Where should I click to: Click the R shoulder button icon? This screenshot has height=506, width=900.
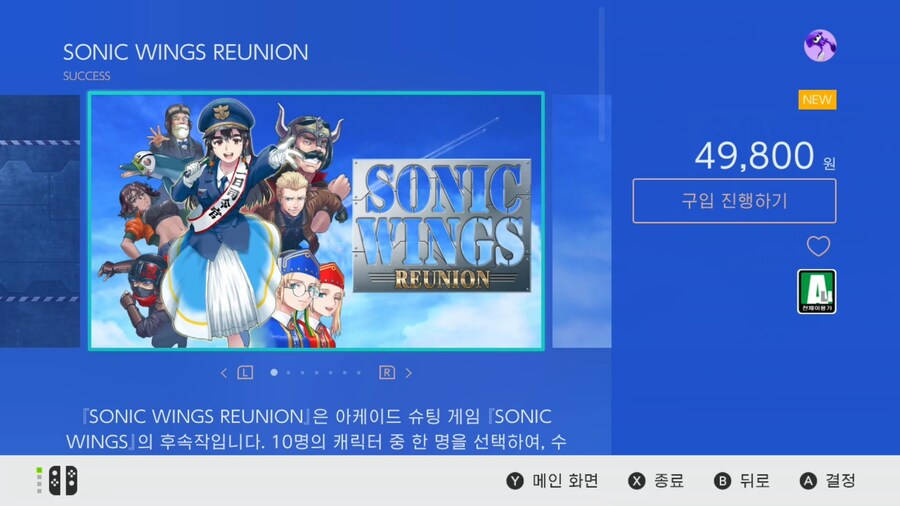pyautogui.click(x=387, y=373)
